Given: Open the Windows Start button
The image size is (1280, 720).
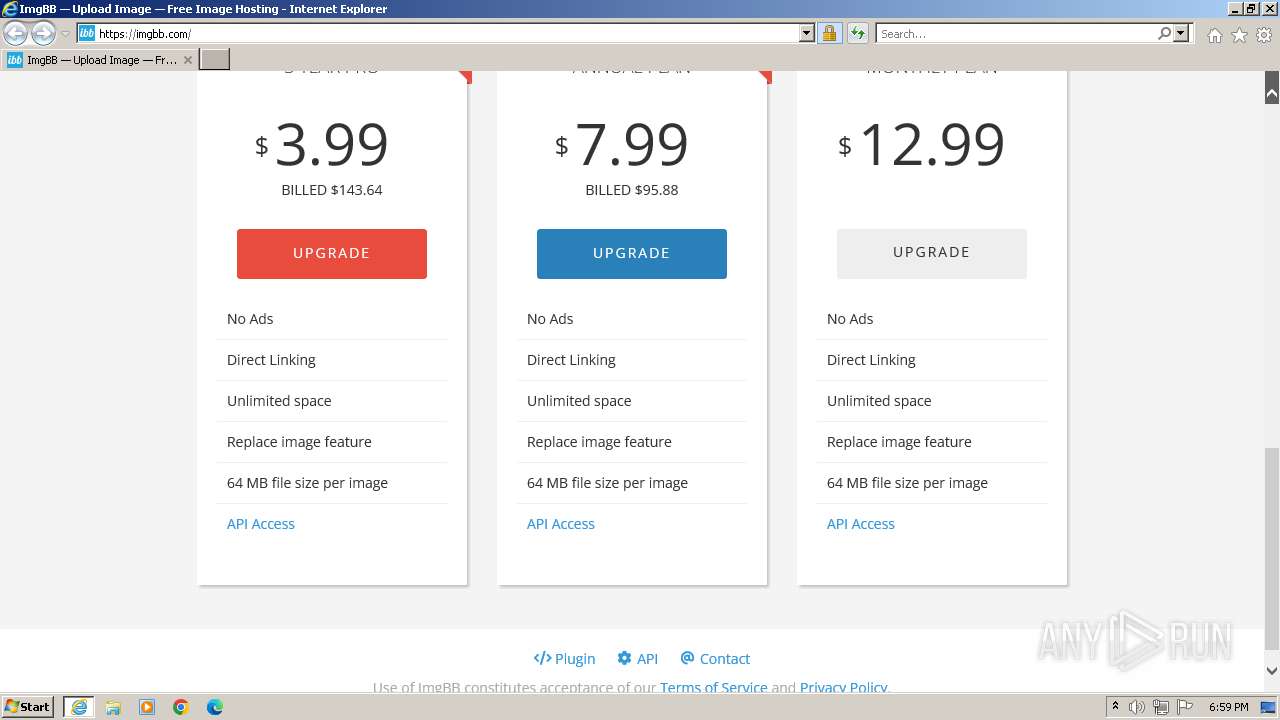Looking at the screenshot, I should [x=28, y=707].
